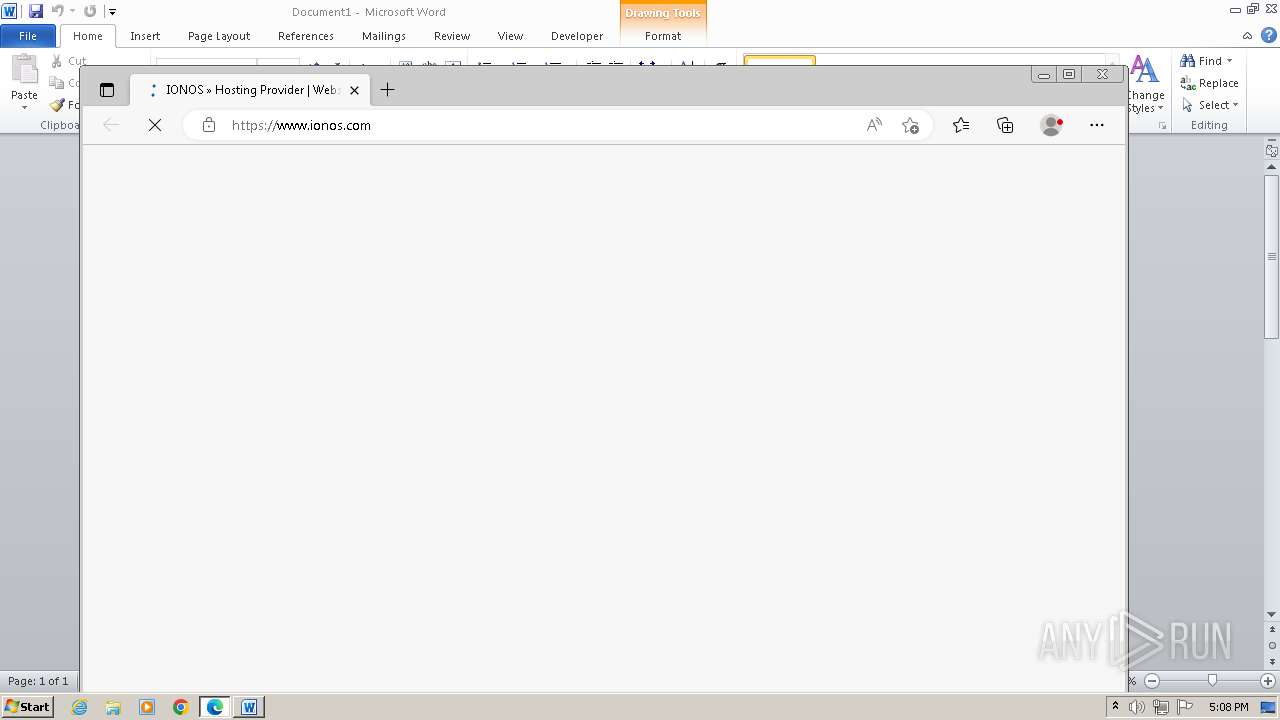
Task: Open the Review ribbon tab
Action: point(452,36)
